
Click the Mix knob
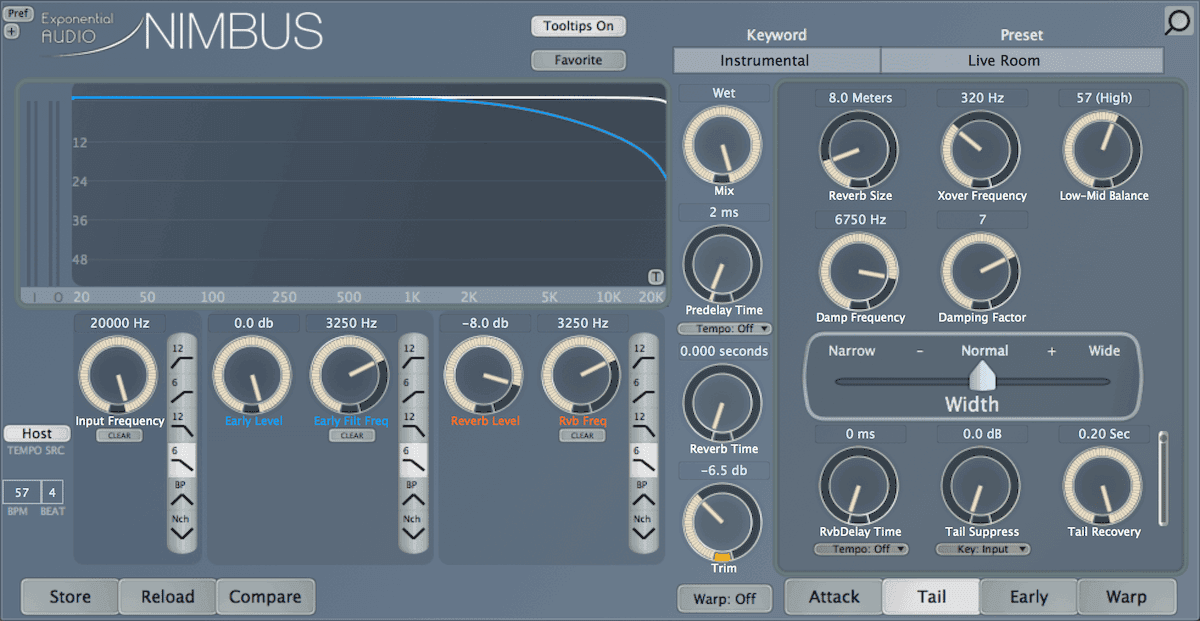pos(722,145)
